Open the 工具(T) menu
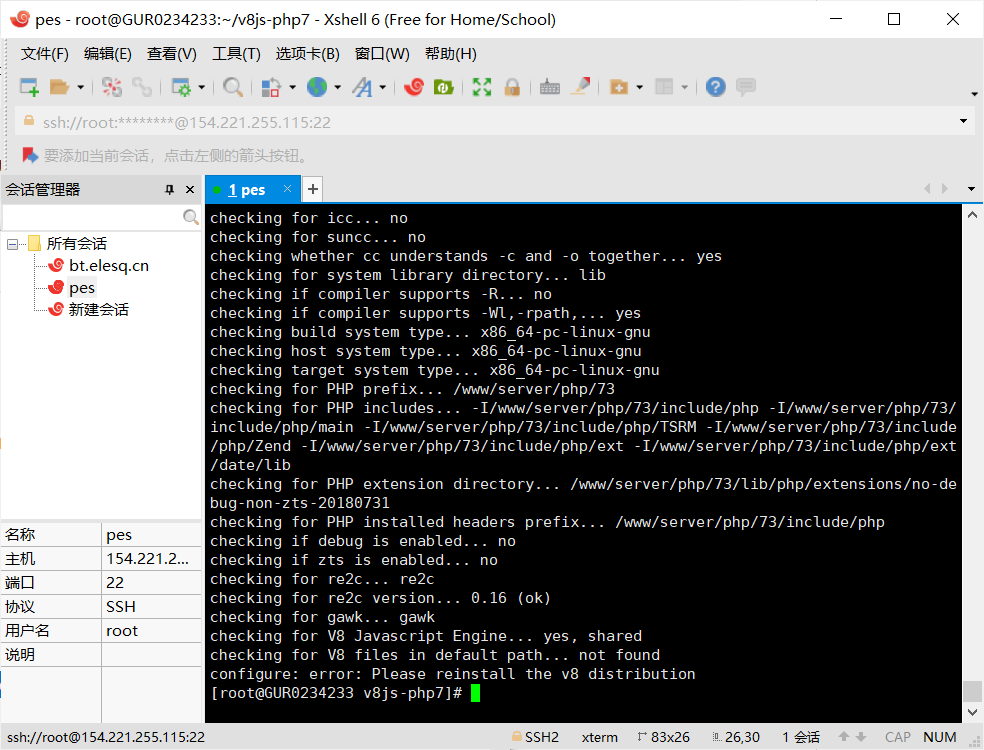 pyautogui.click(x=237, y=54)
